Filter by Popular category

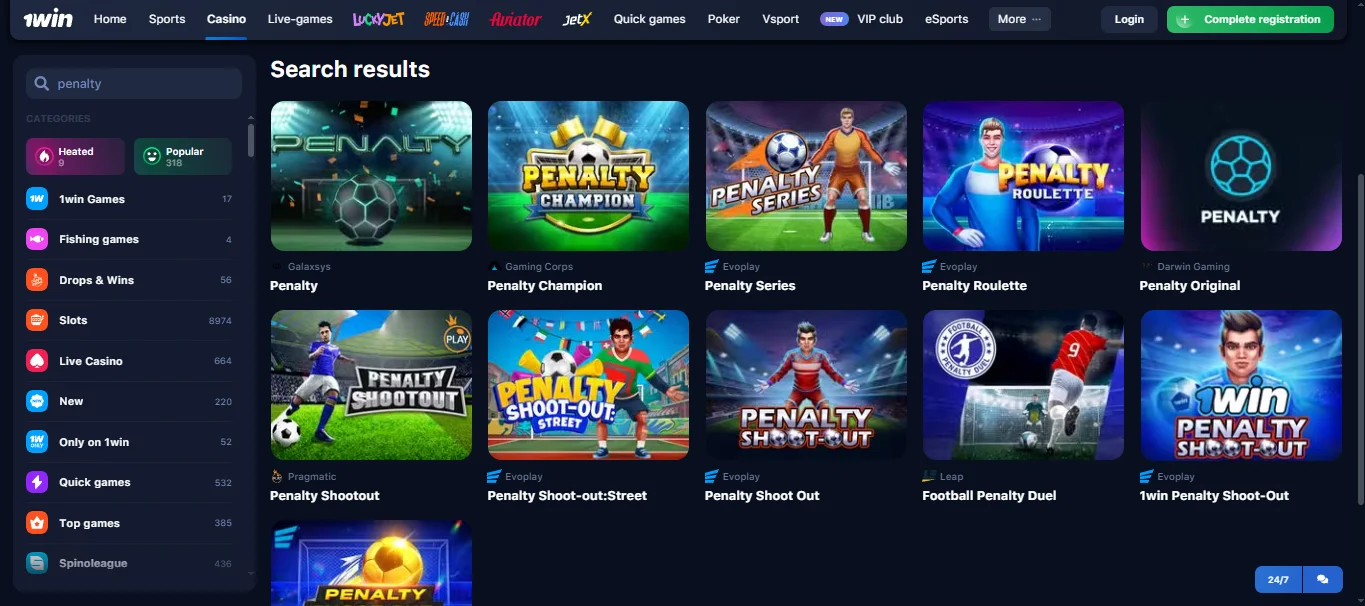point(183,156)
